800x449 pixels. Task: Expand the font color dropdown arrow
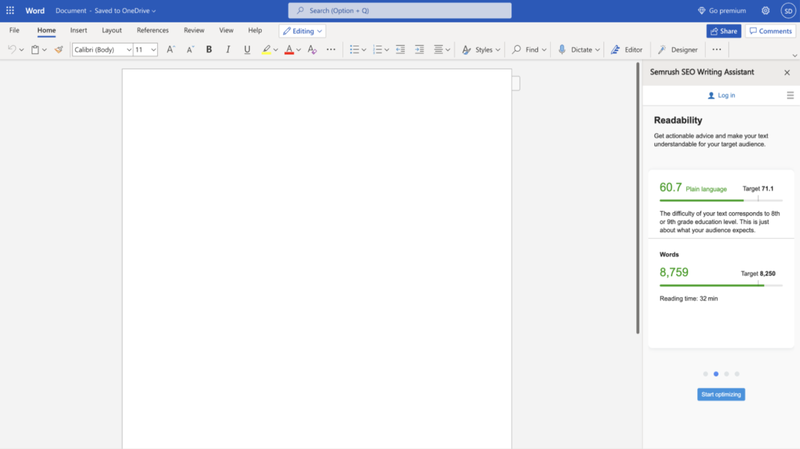click(x=298, y=50)
